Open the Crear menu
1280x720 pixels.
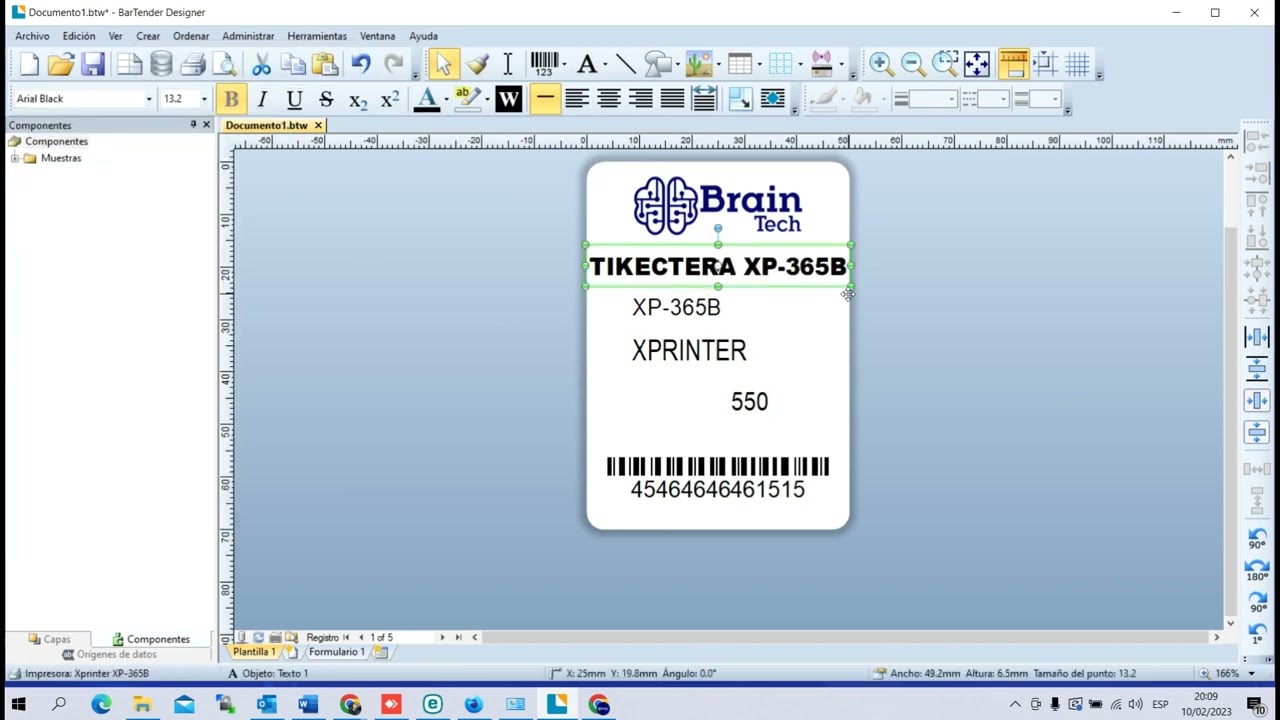tap(148, 36)
